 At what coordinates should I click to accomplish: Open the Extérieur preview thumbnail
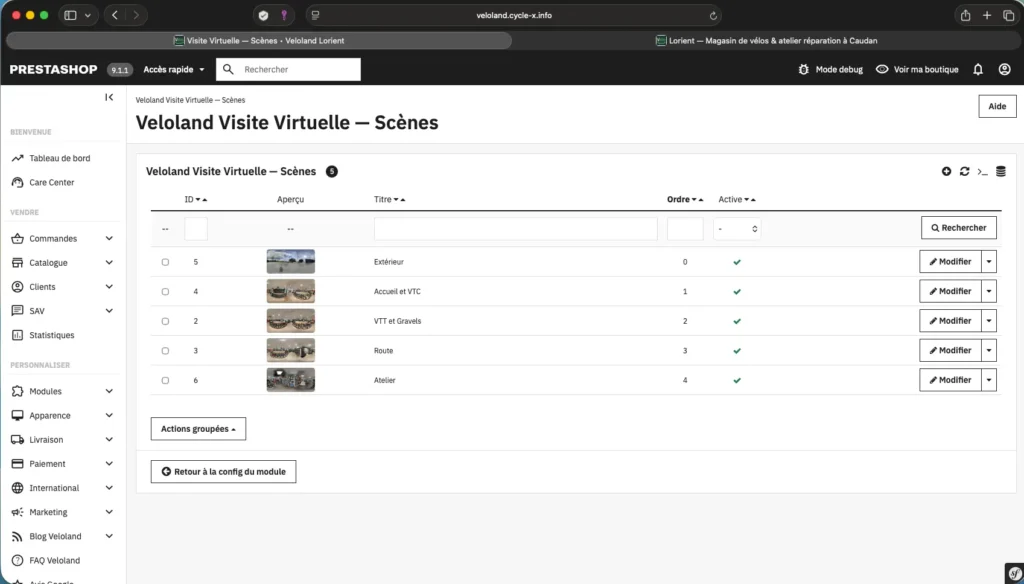291,261
